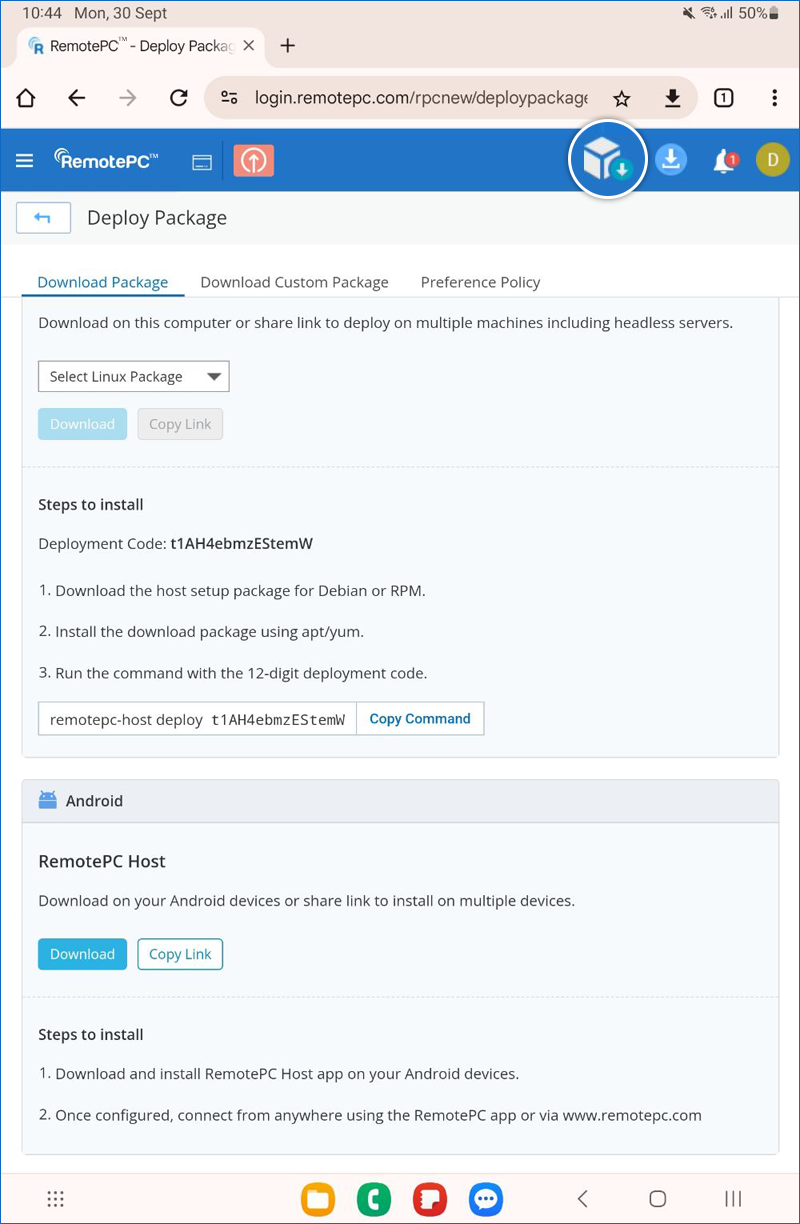Click Copy Command button

coord(420,719)
